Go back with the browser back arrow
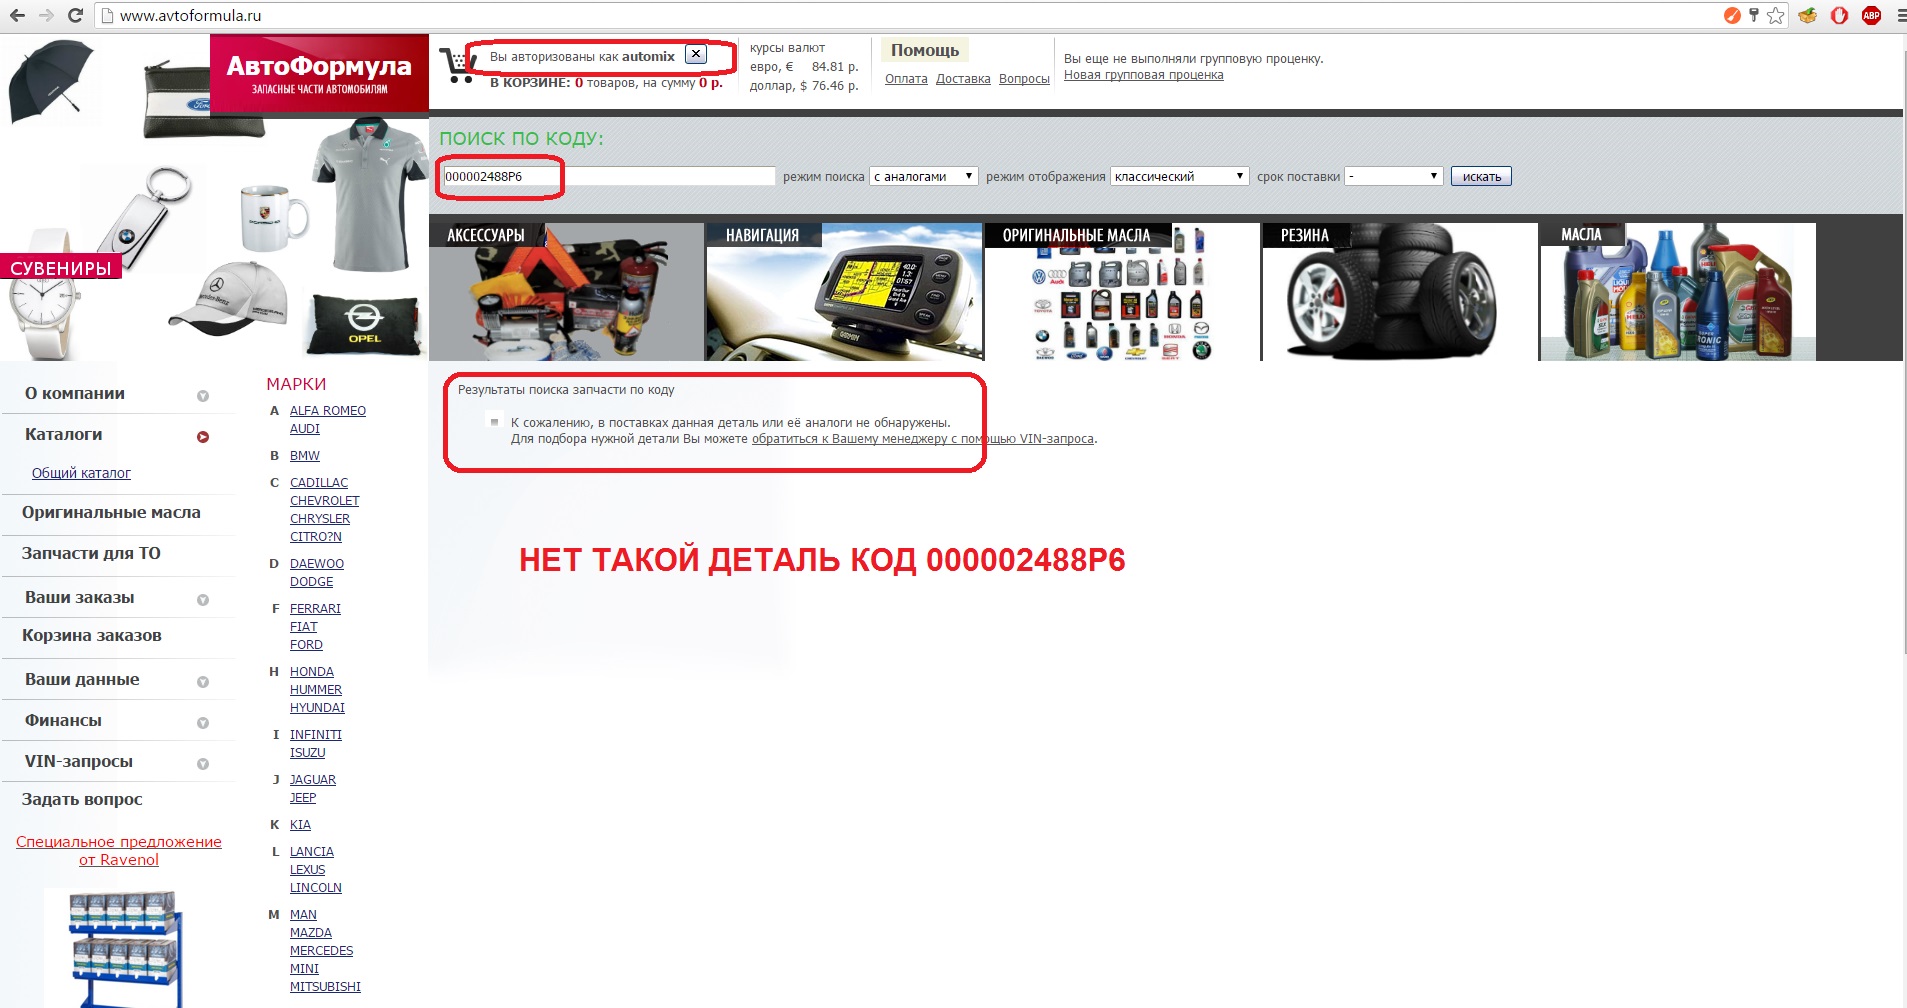This screenshot has height=1008, width=1907. [x=17, y=15]
